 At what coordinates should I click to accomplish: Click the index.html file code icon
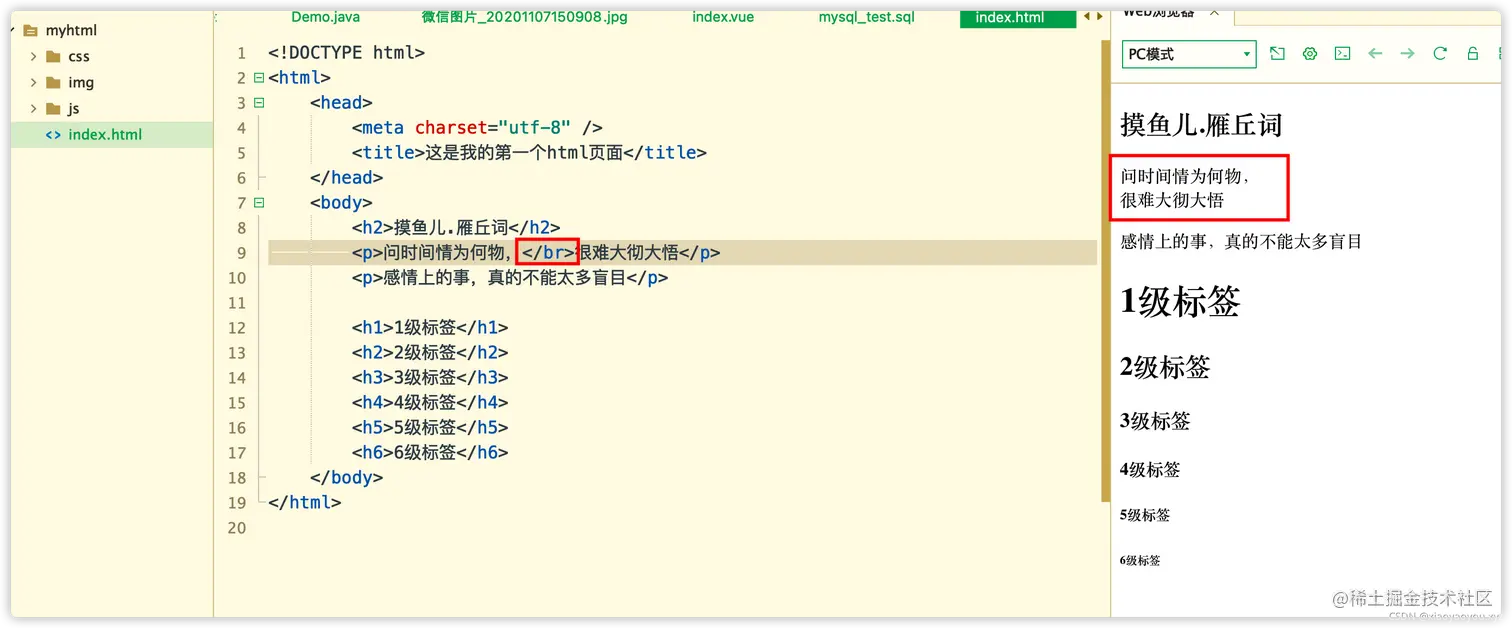click(x=53, y=135)
